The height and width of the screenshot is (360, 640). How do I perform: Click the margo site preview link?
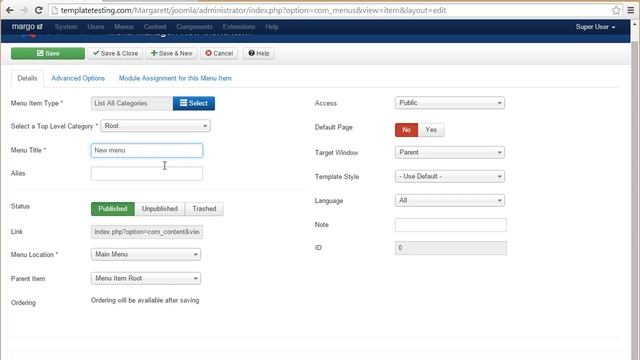pos(27,27)
